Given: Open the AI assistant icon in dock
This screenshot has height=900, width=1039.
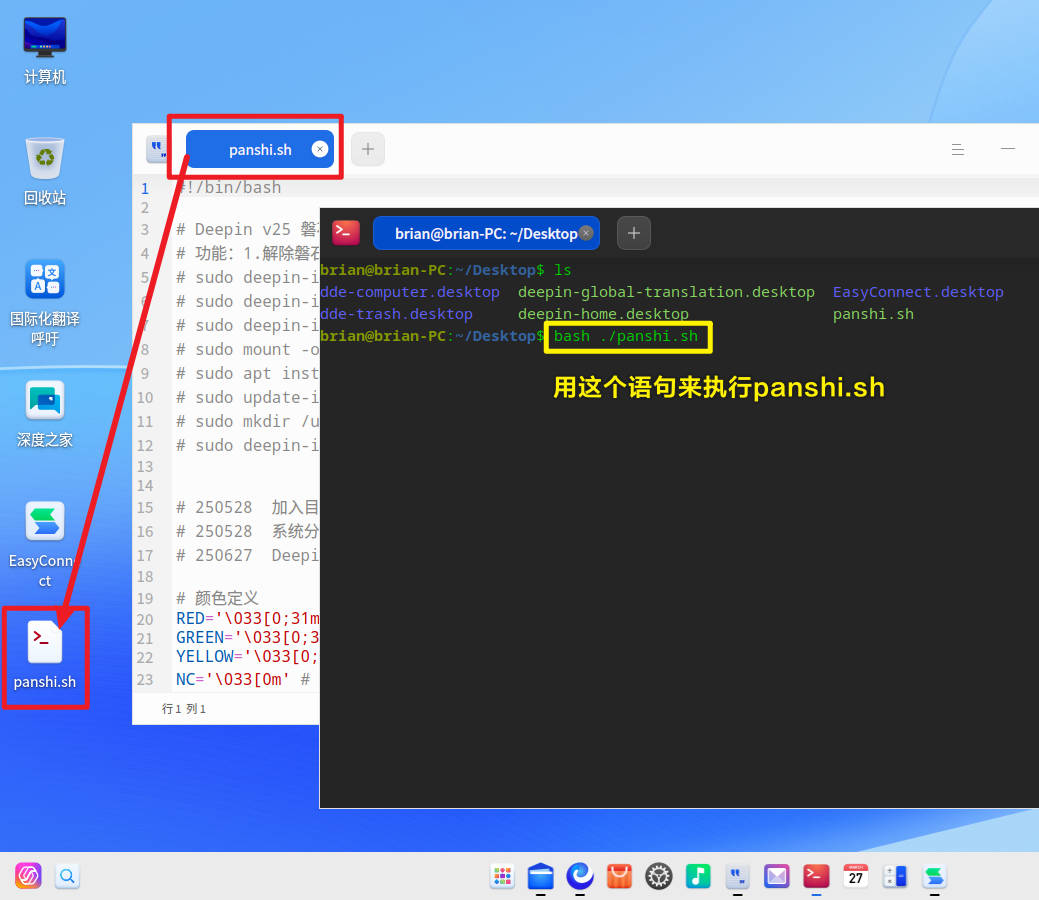Looking at the screenshot, I should click(28, 875).
